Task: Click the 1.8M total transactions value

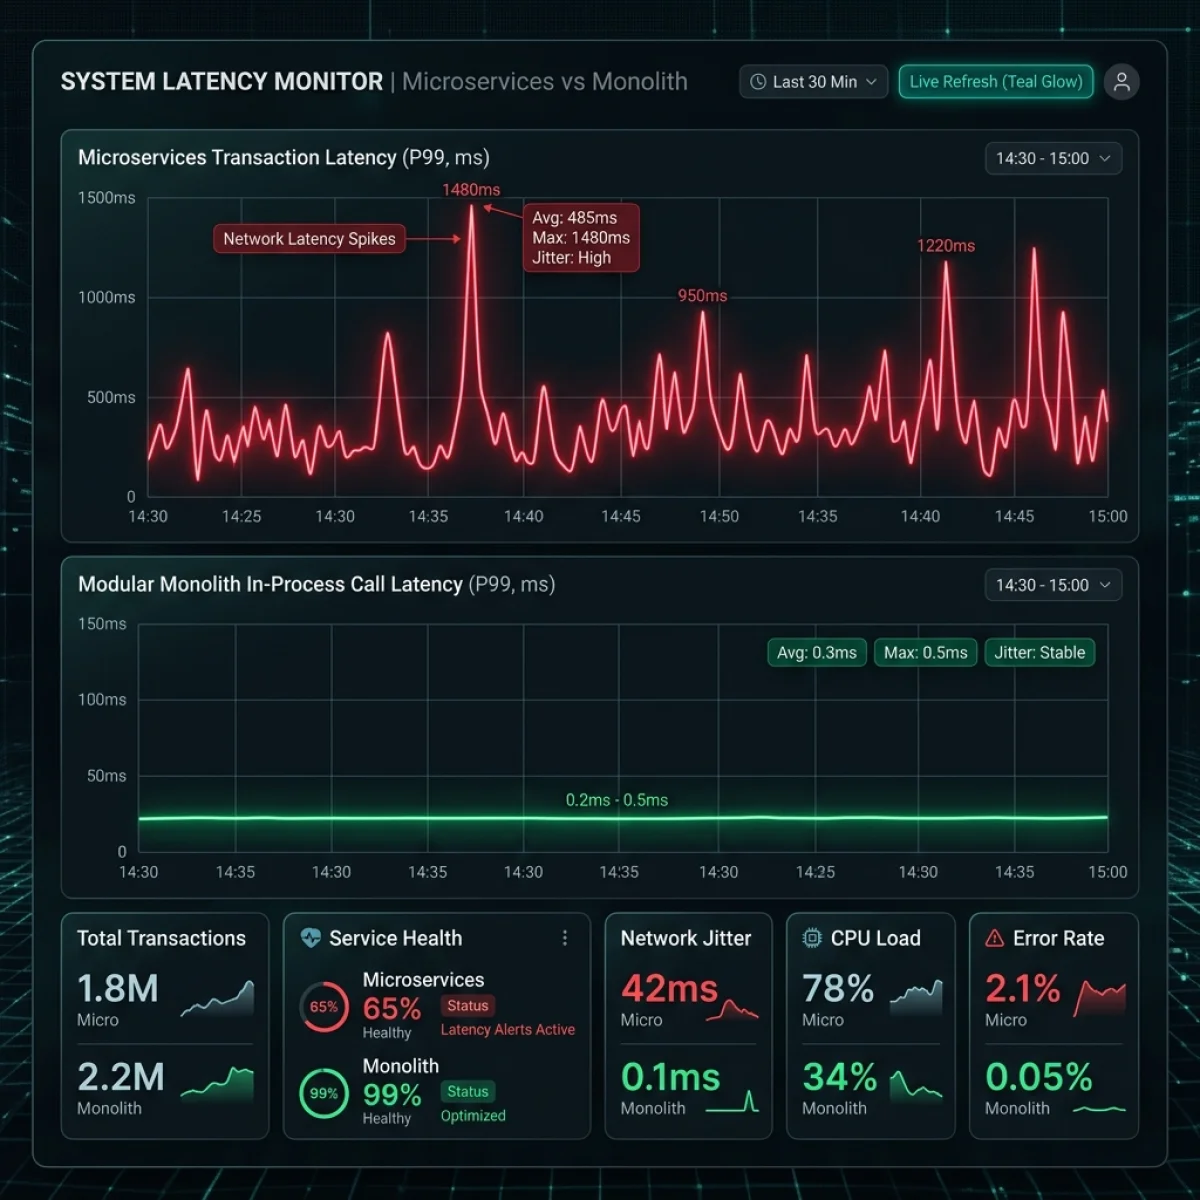Action: point(118,989)
